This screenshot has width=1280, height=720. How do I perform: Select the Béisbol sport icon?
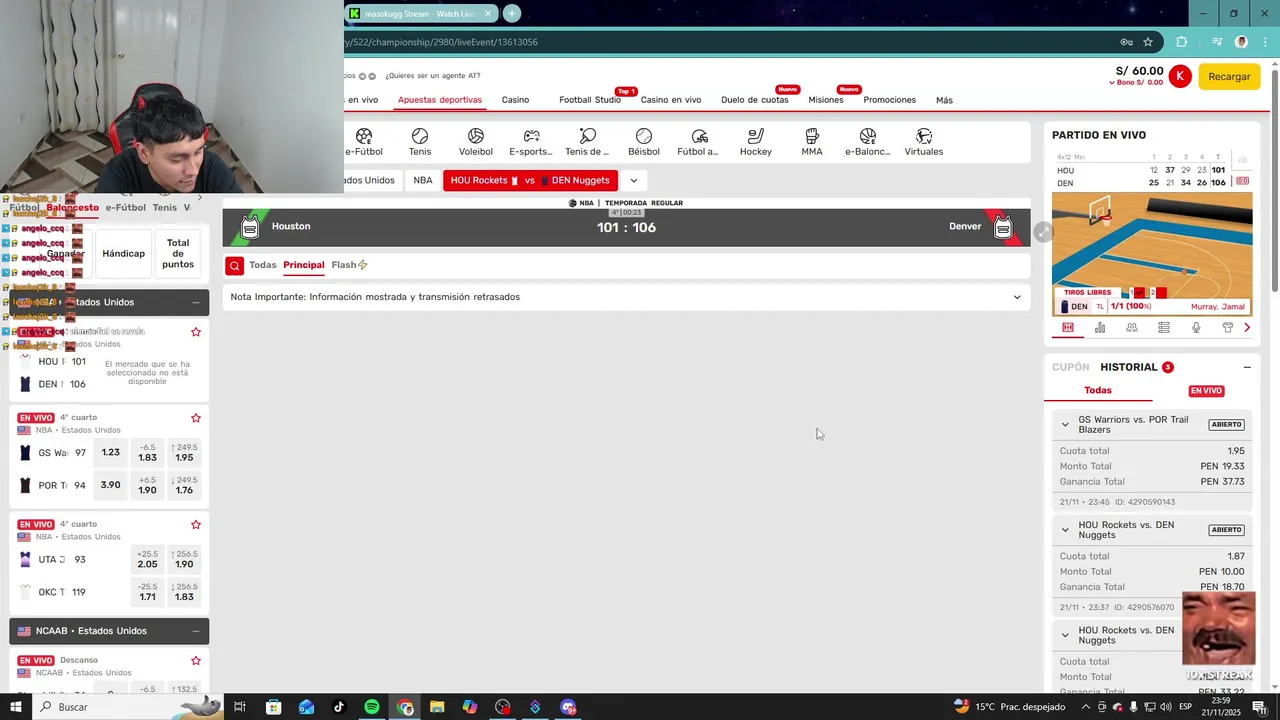(644, 142)
